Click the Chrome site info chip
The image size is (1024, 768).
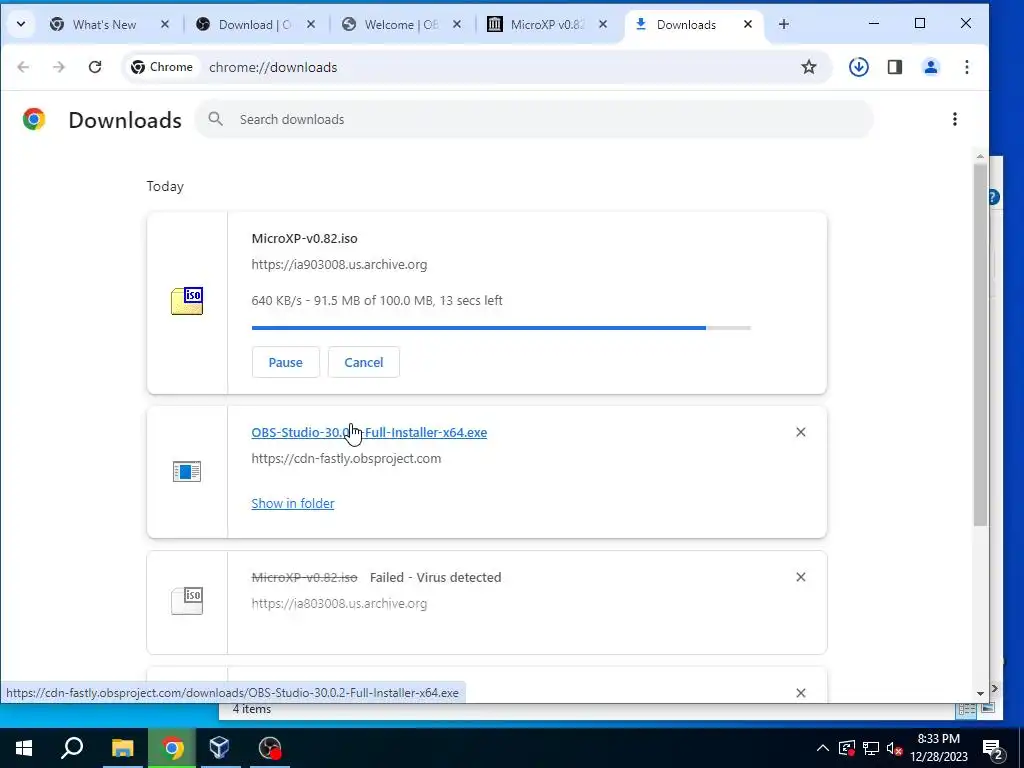[x=163, y=67]
